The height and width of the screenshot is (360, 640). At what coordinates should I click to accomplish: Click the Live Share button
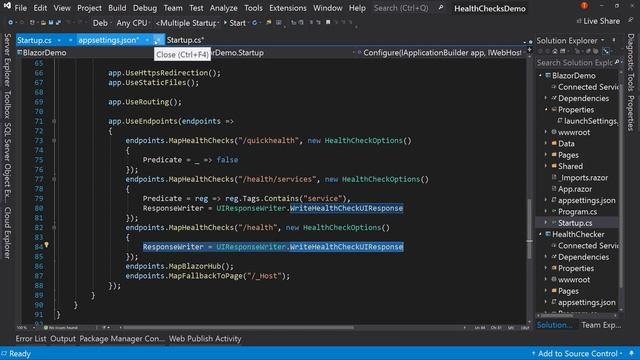(x=598, y=21)
